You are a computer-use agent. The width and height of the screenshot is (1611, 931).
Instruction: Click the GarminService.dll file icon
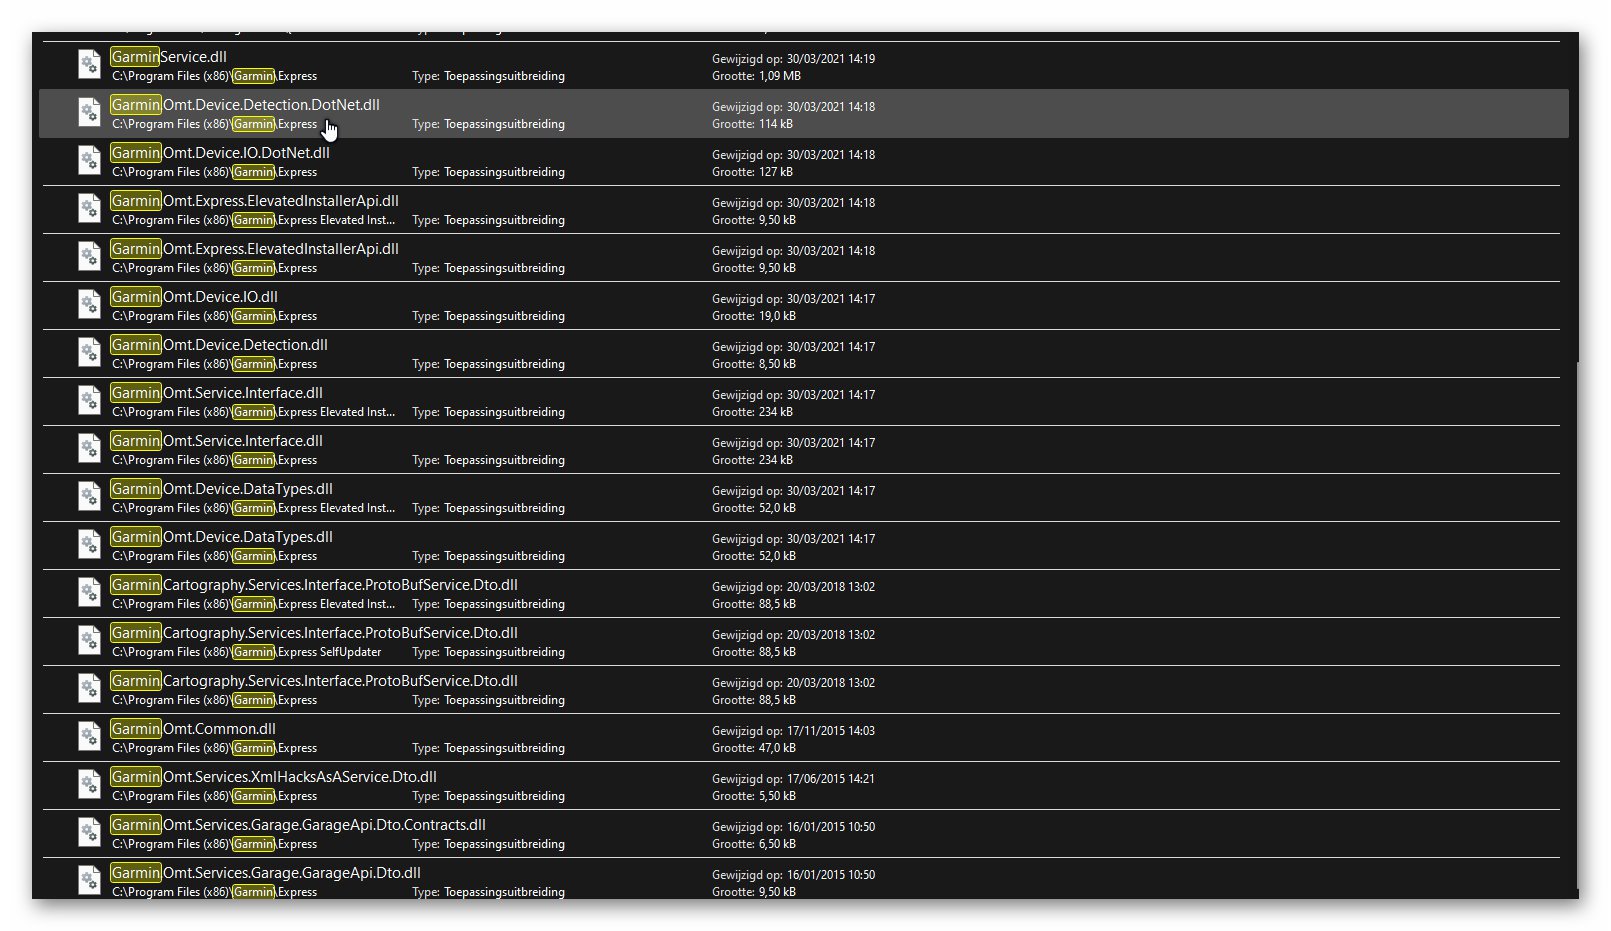pos(89,65)
